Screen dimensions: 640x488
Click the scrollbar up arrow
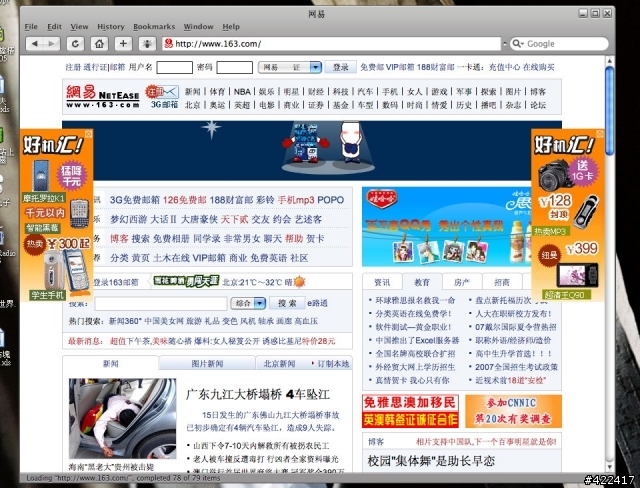[x=610, y=61]
